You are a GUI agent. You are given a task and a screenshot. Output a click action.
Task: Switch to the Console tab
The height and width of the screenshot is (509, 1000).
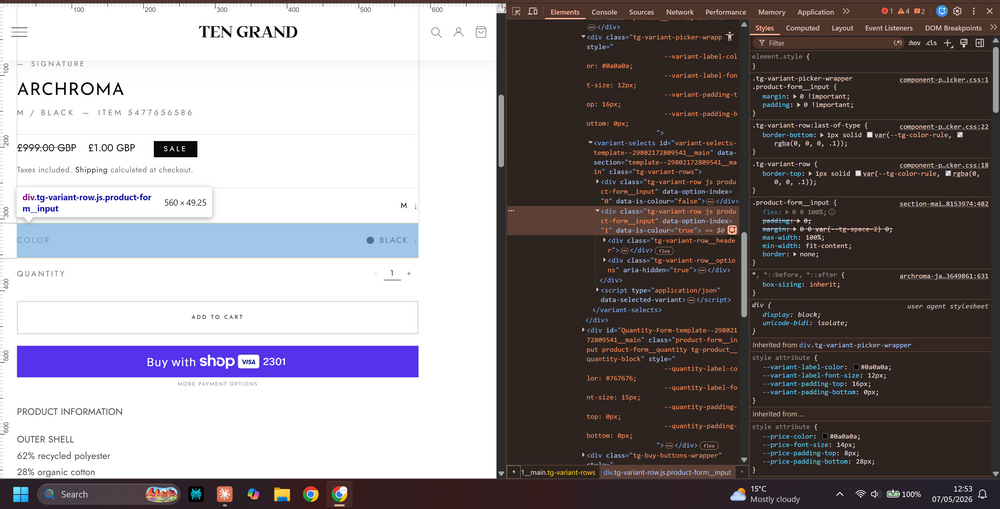click(604, 12)
